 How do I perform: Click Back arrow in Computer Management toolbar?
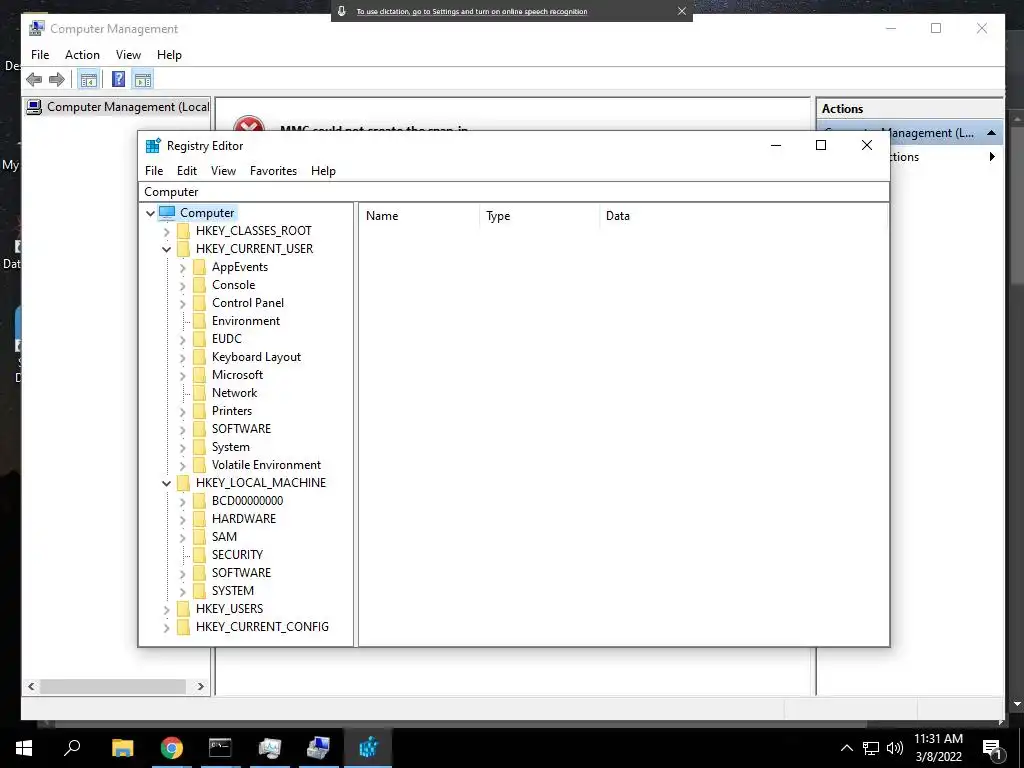[34, 80]
